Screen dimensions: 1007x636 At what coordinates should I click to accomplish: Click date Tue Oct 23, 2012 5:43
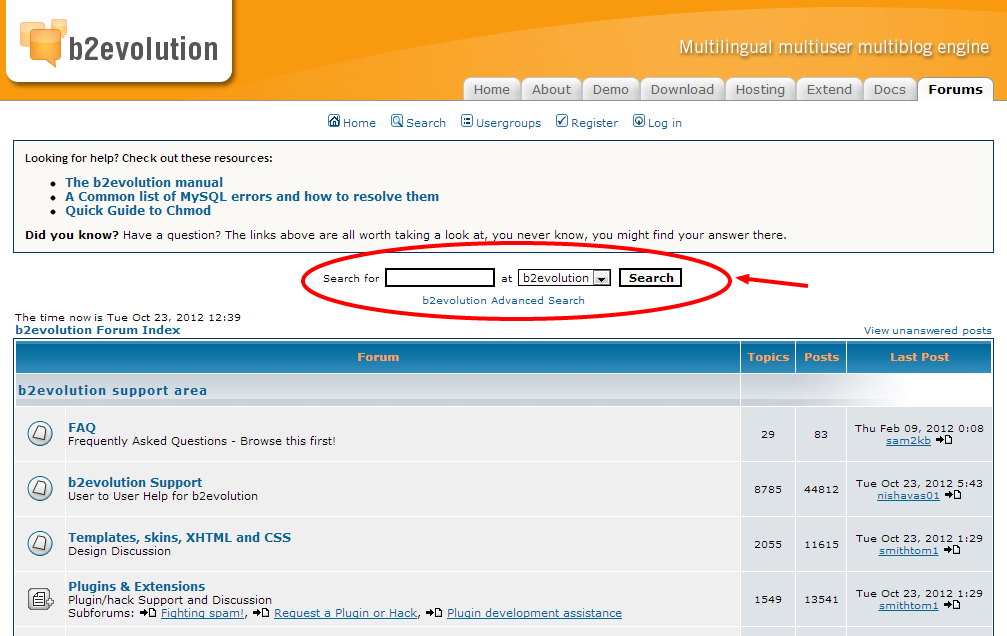click(x=919, y=484)
